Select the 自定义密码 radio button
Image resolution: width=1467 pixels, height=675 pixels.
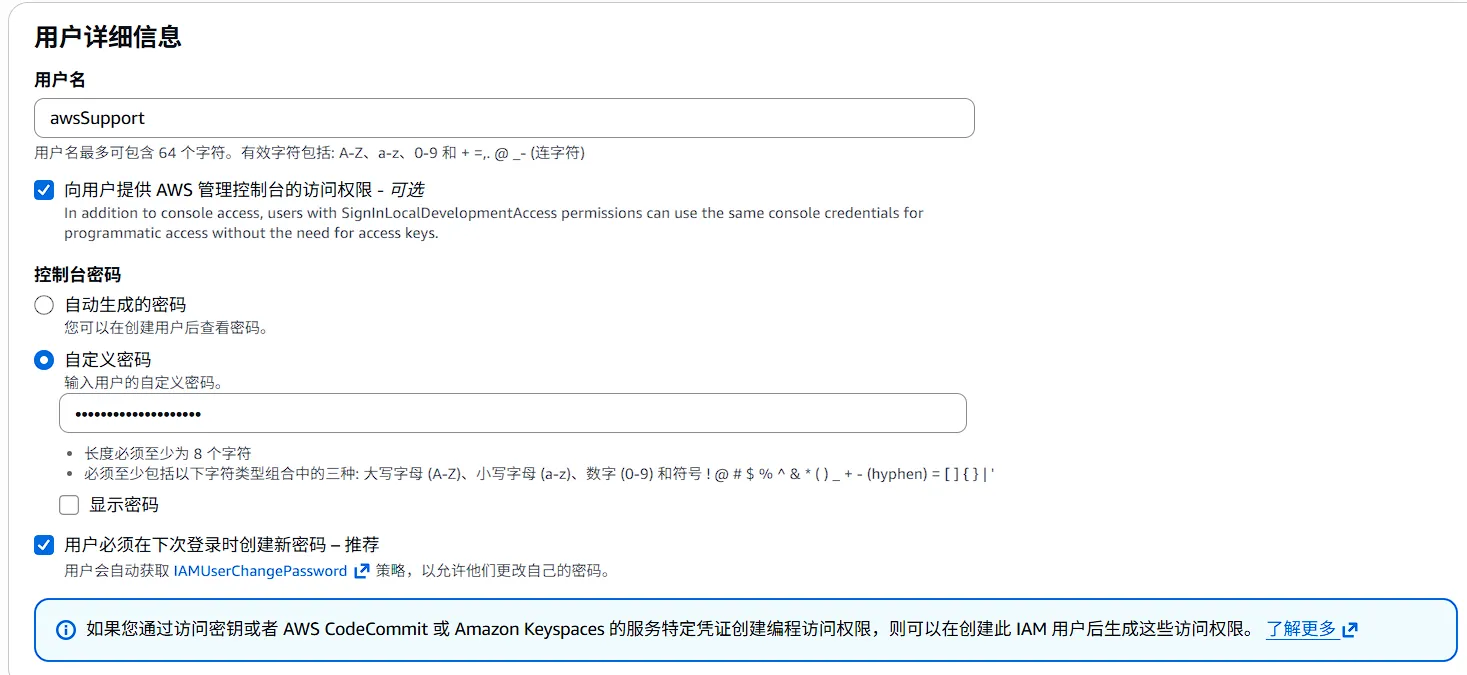click(x=44, y=360)
